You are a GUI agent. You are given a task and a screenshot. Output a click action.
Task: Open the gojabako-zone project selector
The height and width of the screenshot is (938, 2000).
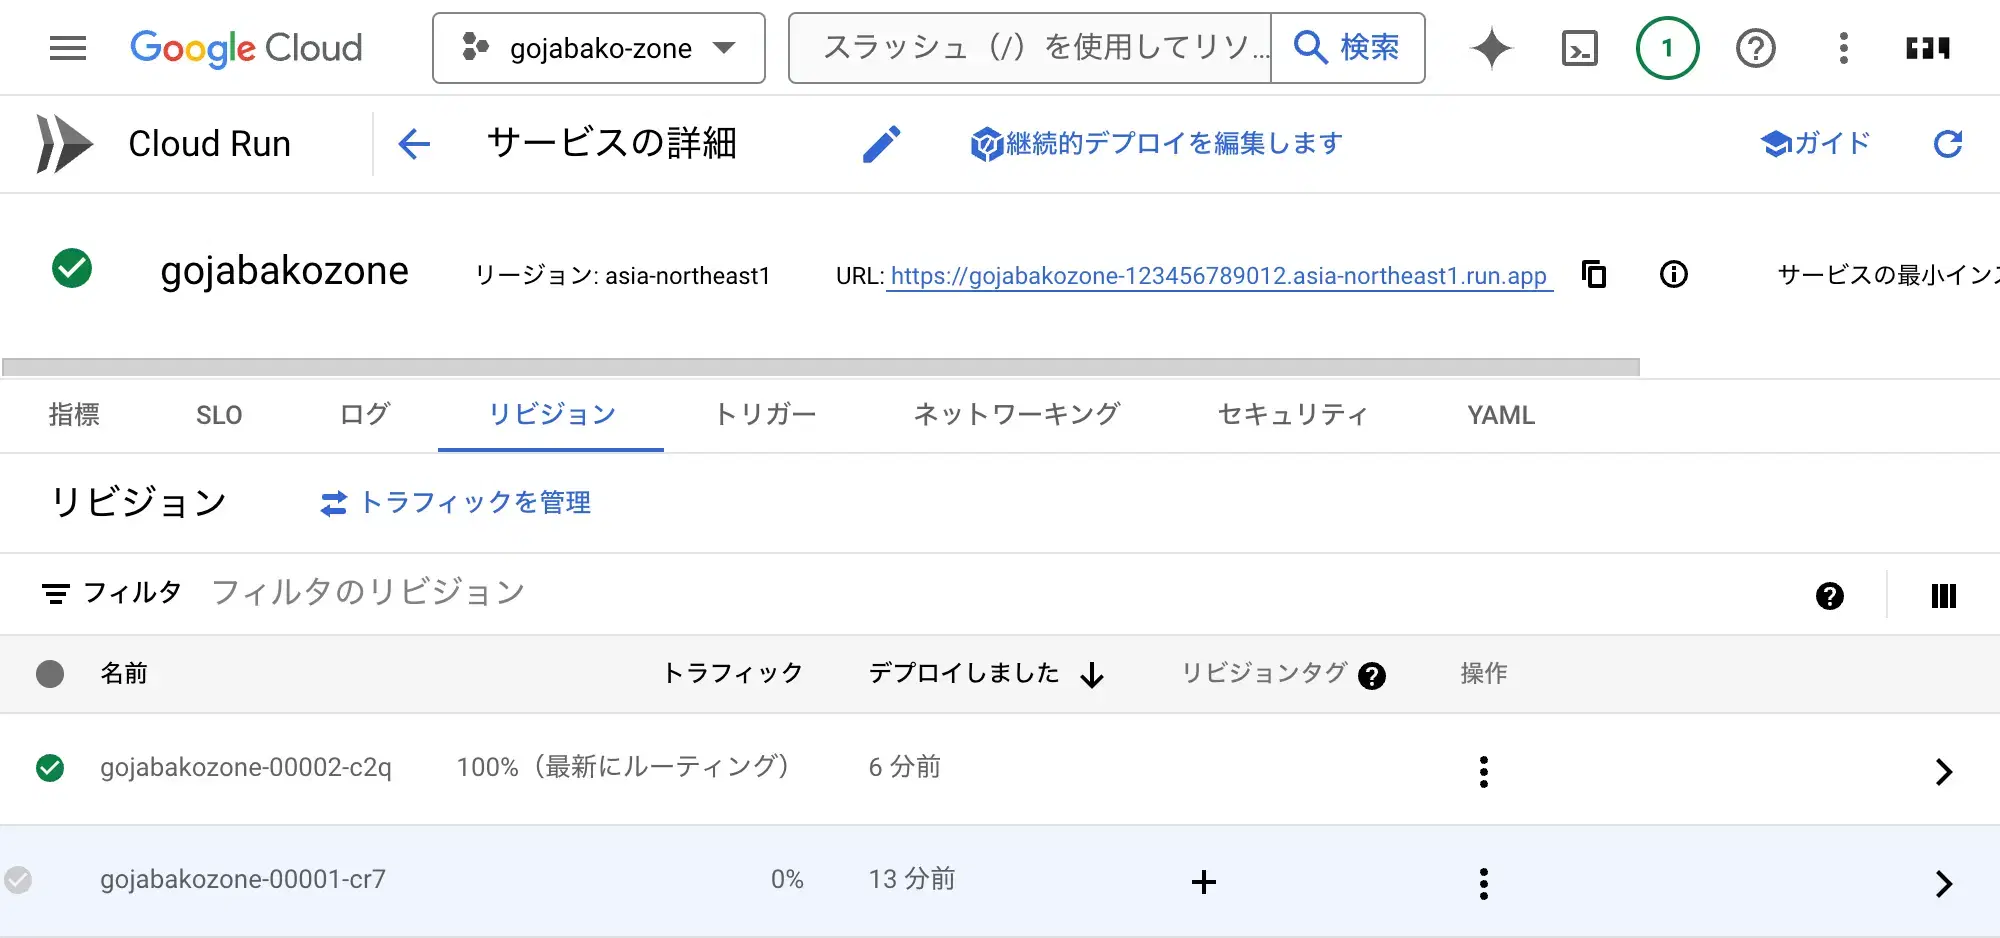(x=599, y=48)
